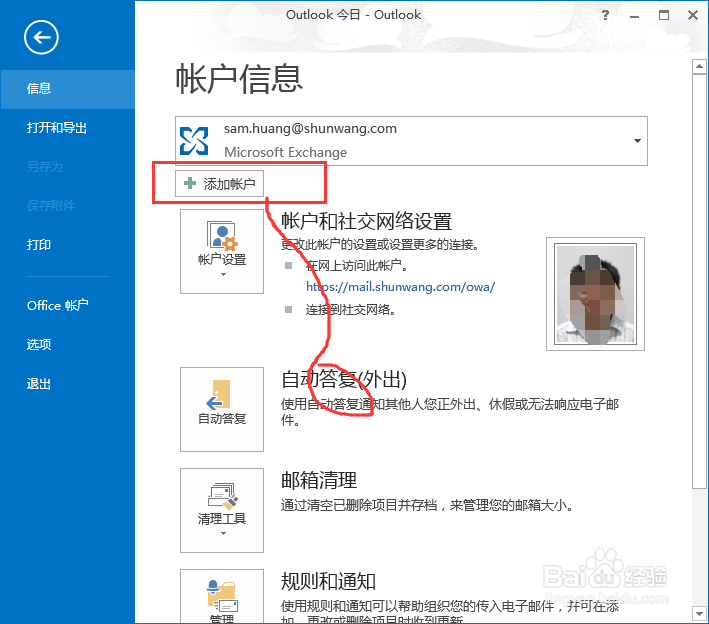Click 连接到社交网络 text
The height and width of the screenshot is (624, 709).
coord(350,310)
